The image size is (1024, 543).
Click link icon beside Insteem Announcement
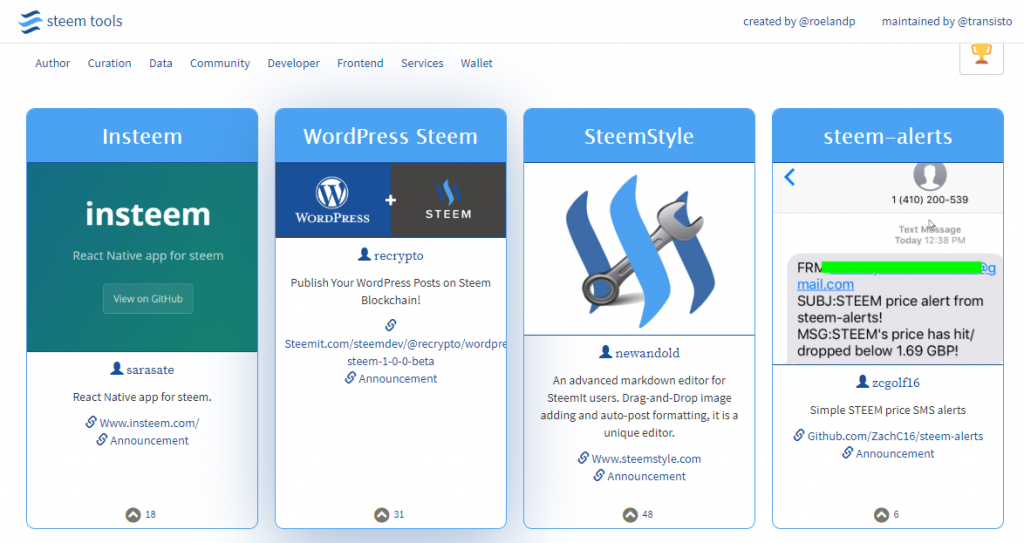(101, 440)
